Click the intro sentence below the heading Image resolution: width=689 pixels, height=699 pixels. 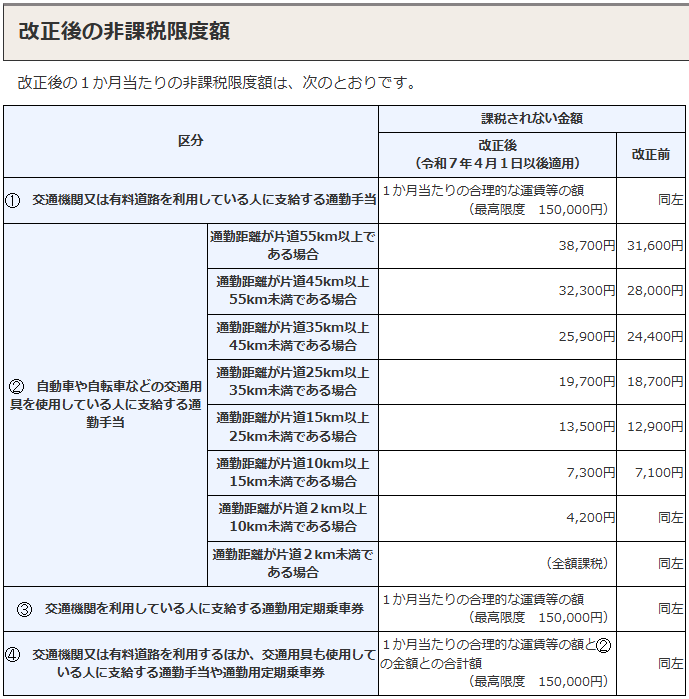click(216, 82)
